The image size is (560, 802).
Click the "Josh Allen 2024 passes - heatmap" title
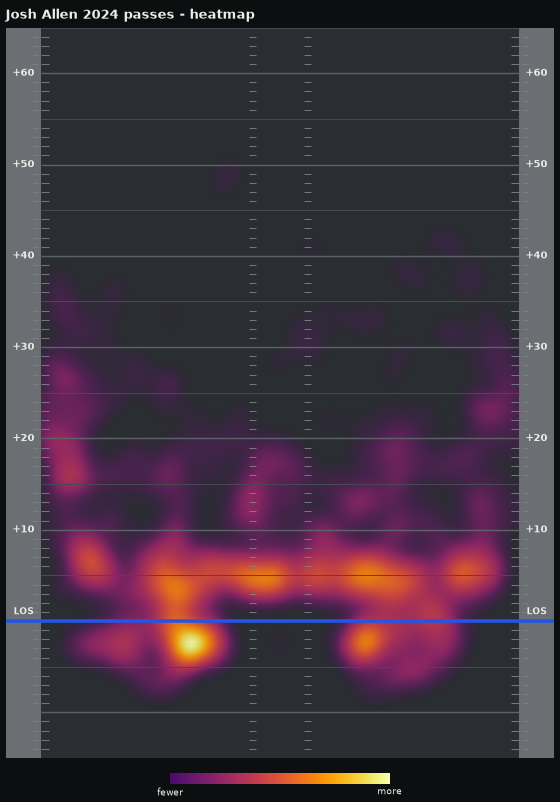pyautogui.click(x=130, y=14)
